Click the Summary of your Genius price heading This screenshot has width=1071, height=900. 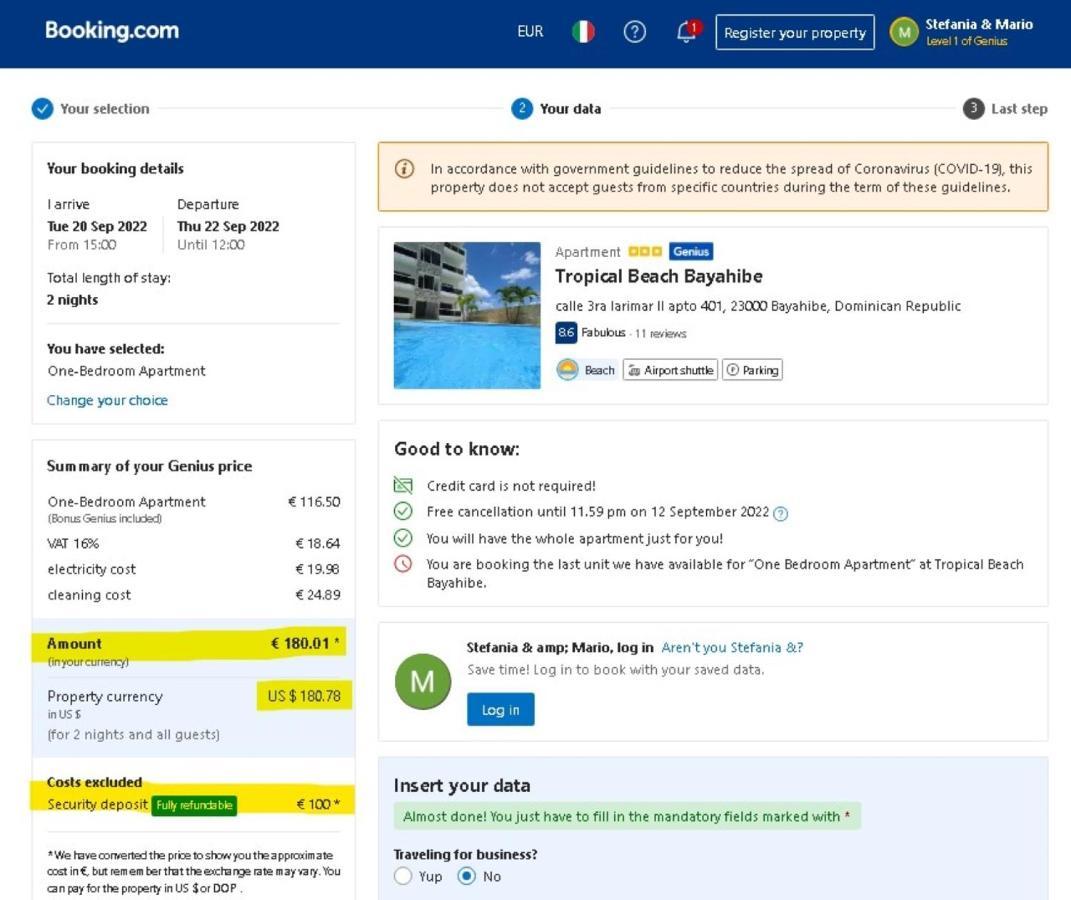point(150,466)
